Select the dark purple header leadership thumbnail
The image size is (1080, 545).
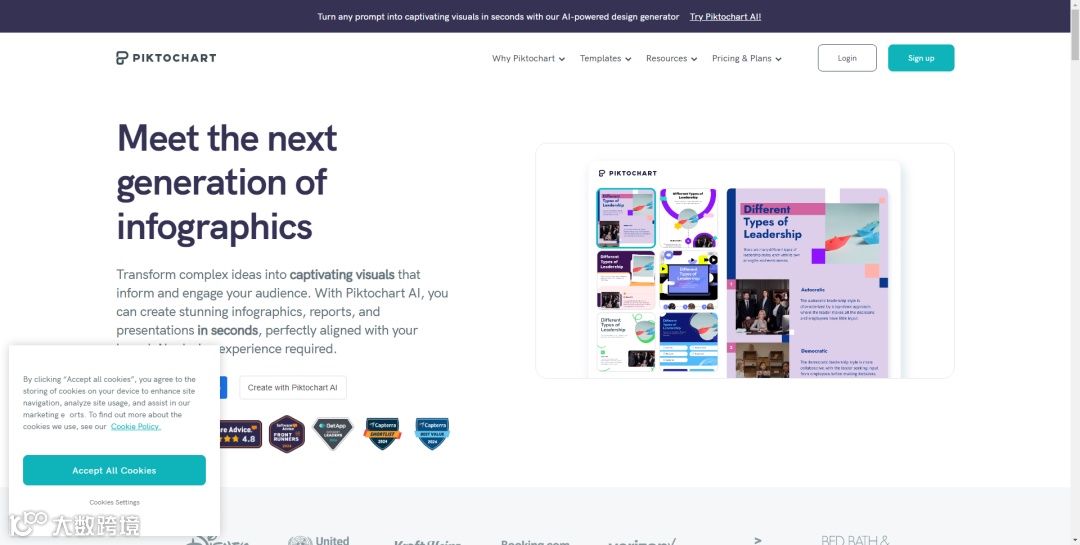coord(626,280)
